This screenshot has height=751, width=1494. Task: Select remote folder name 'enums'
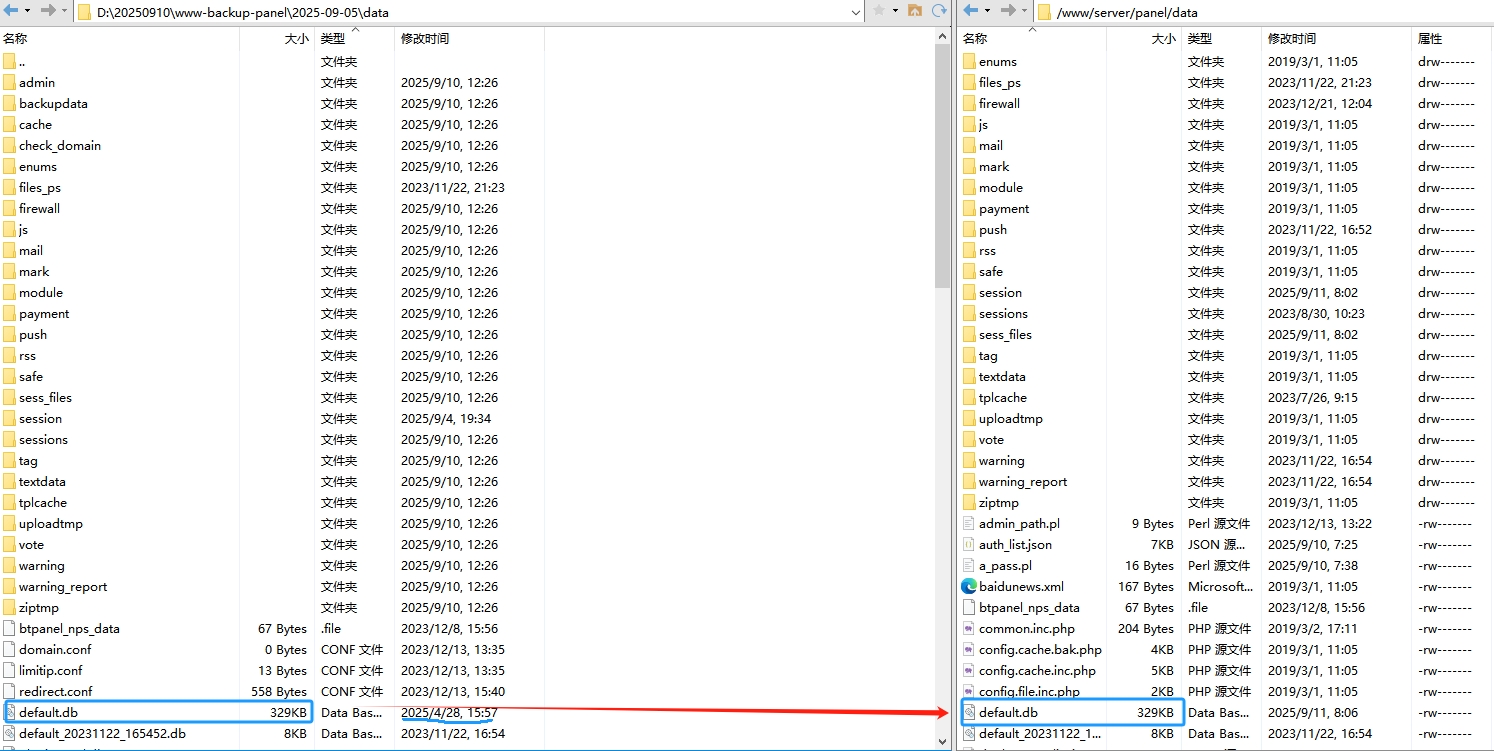point(998,62)
